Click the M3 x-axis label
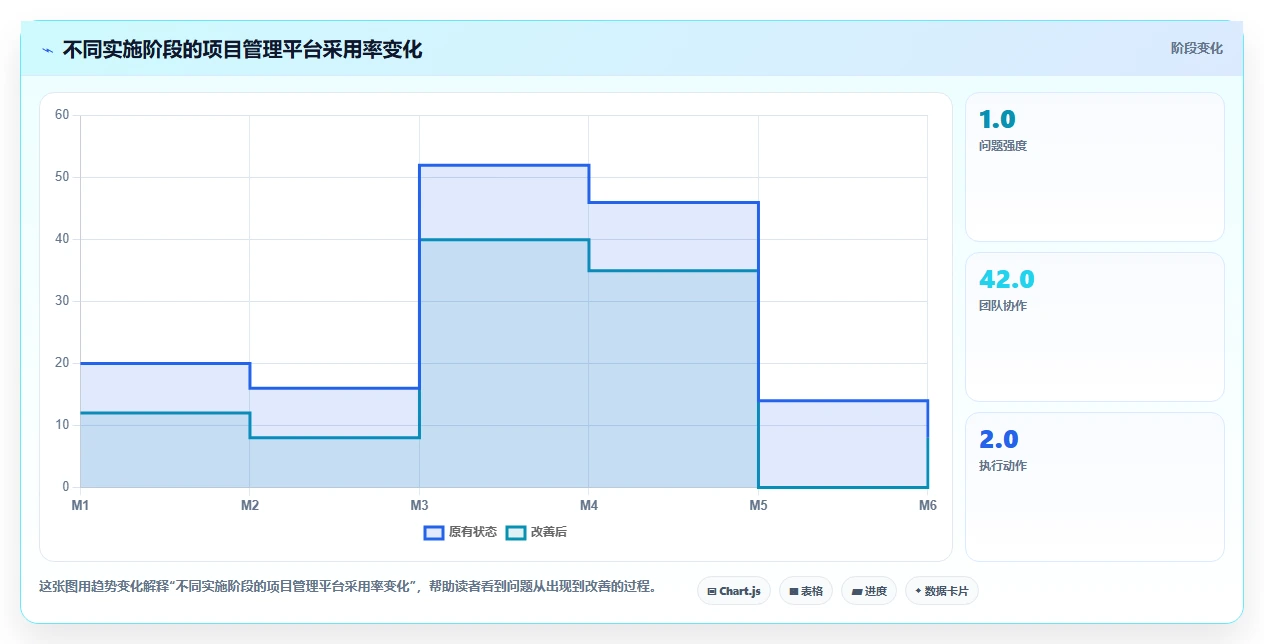The image size is (1264, 644). (x=419, y=506)
